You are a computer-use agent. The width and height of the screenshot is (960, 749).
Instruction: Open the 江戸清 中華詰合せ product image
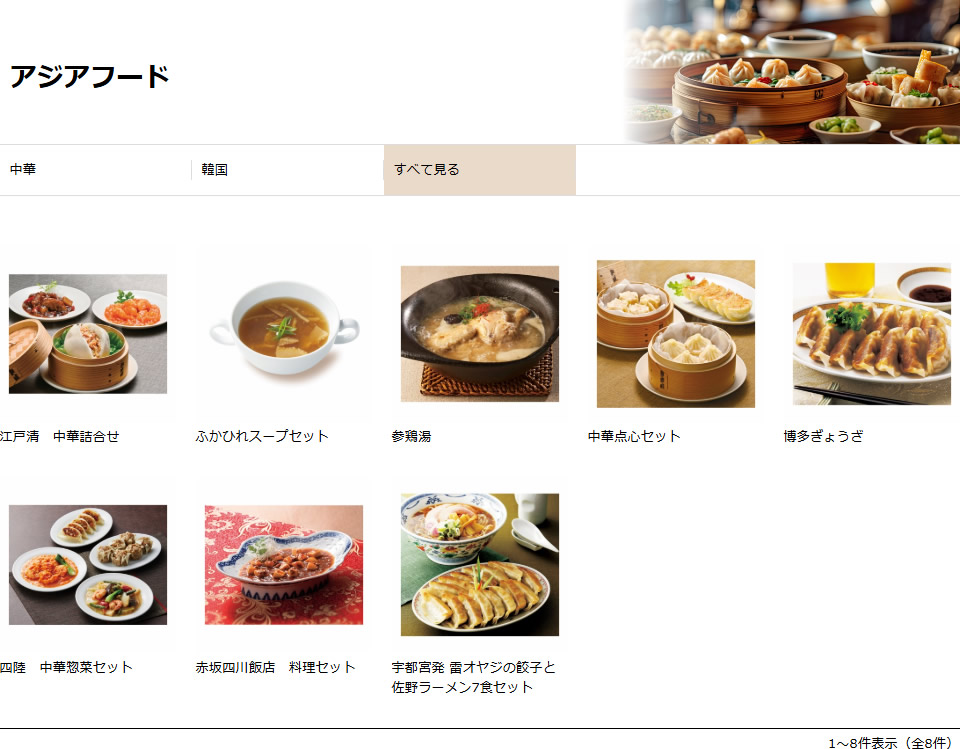tap(88, 334)
